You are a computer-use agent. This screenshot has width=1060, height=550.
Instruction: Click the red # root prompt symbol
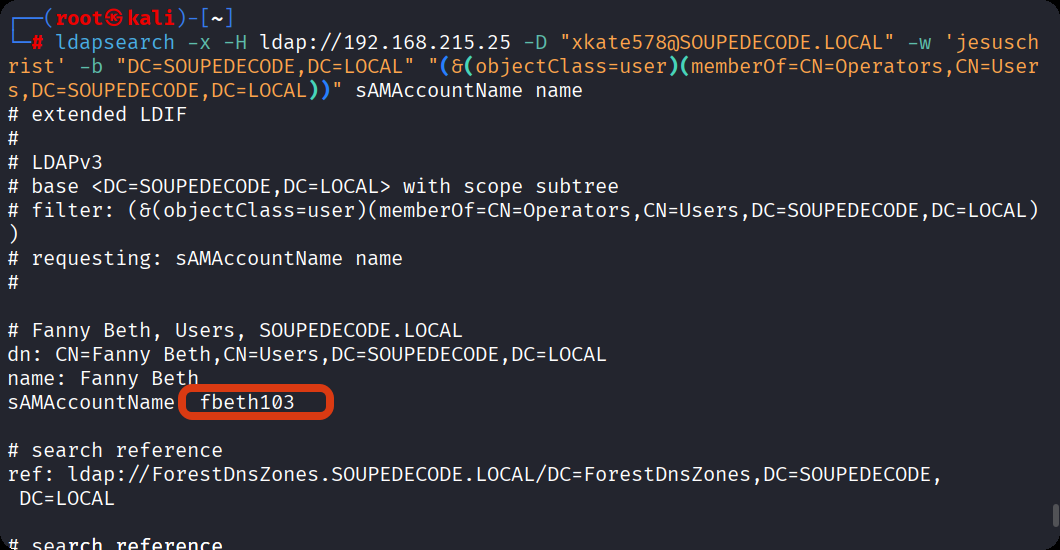click(37, 43)
